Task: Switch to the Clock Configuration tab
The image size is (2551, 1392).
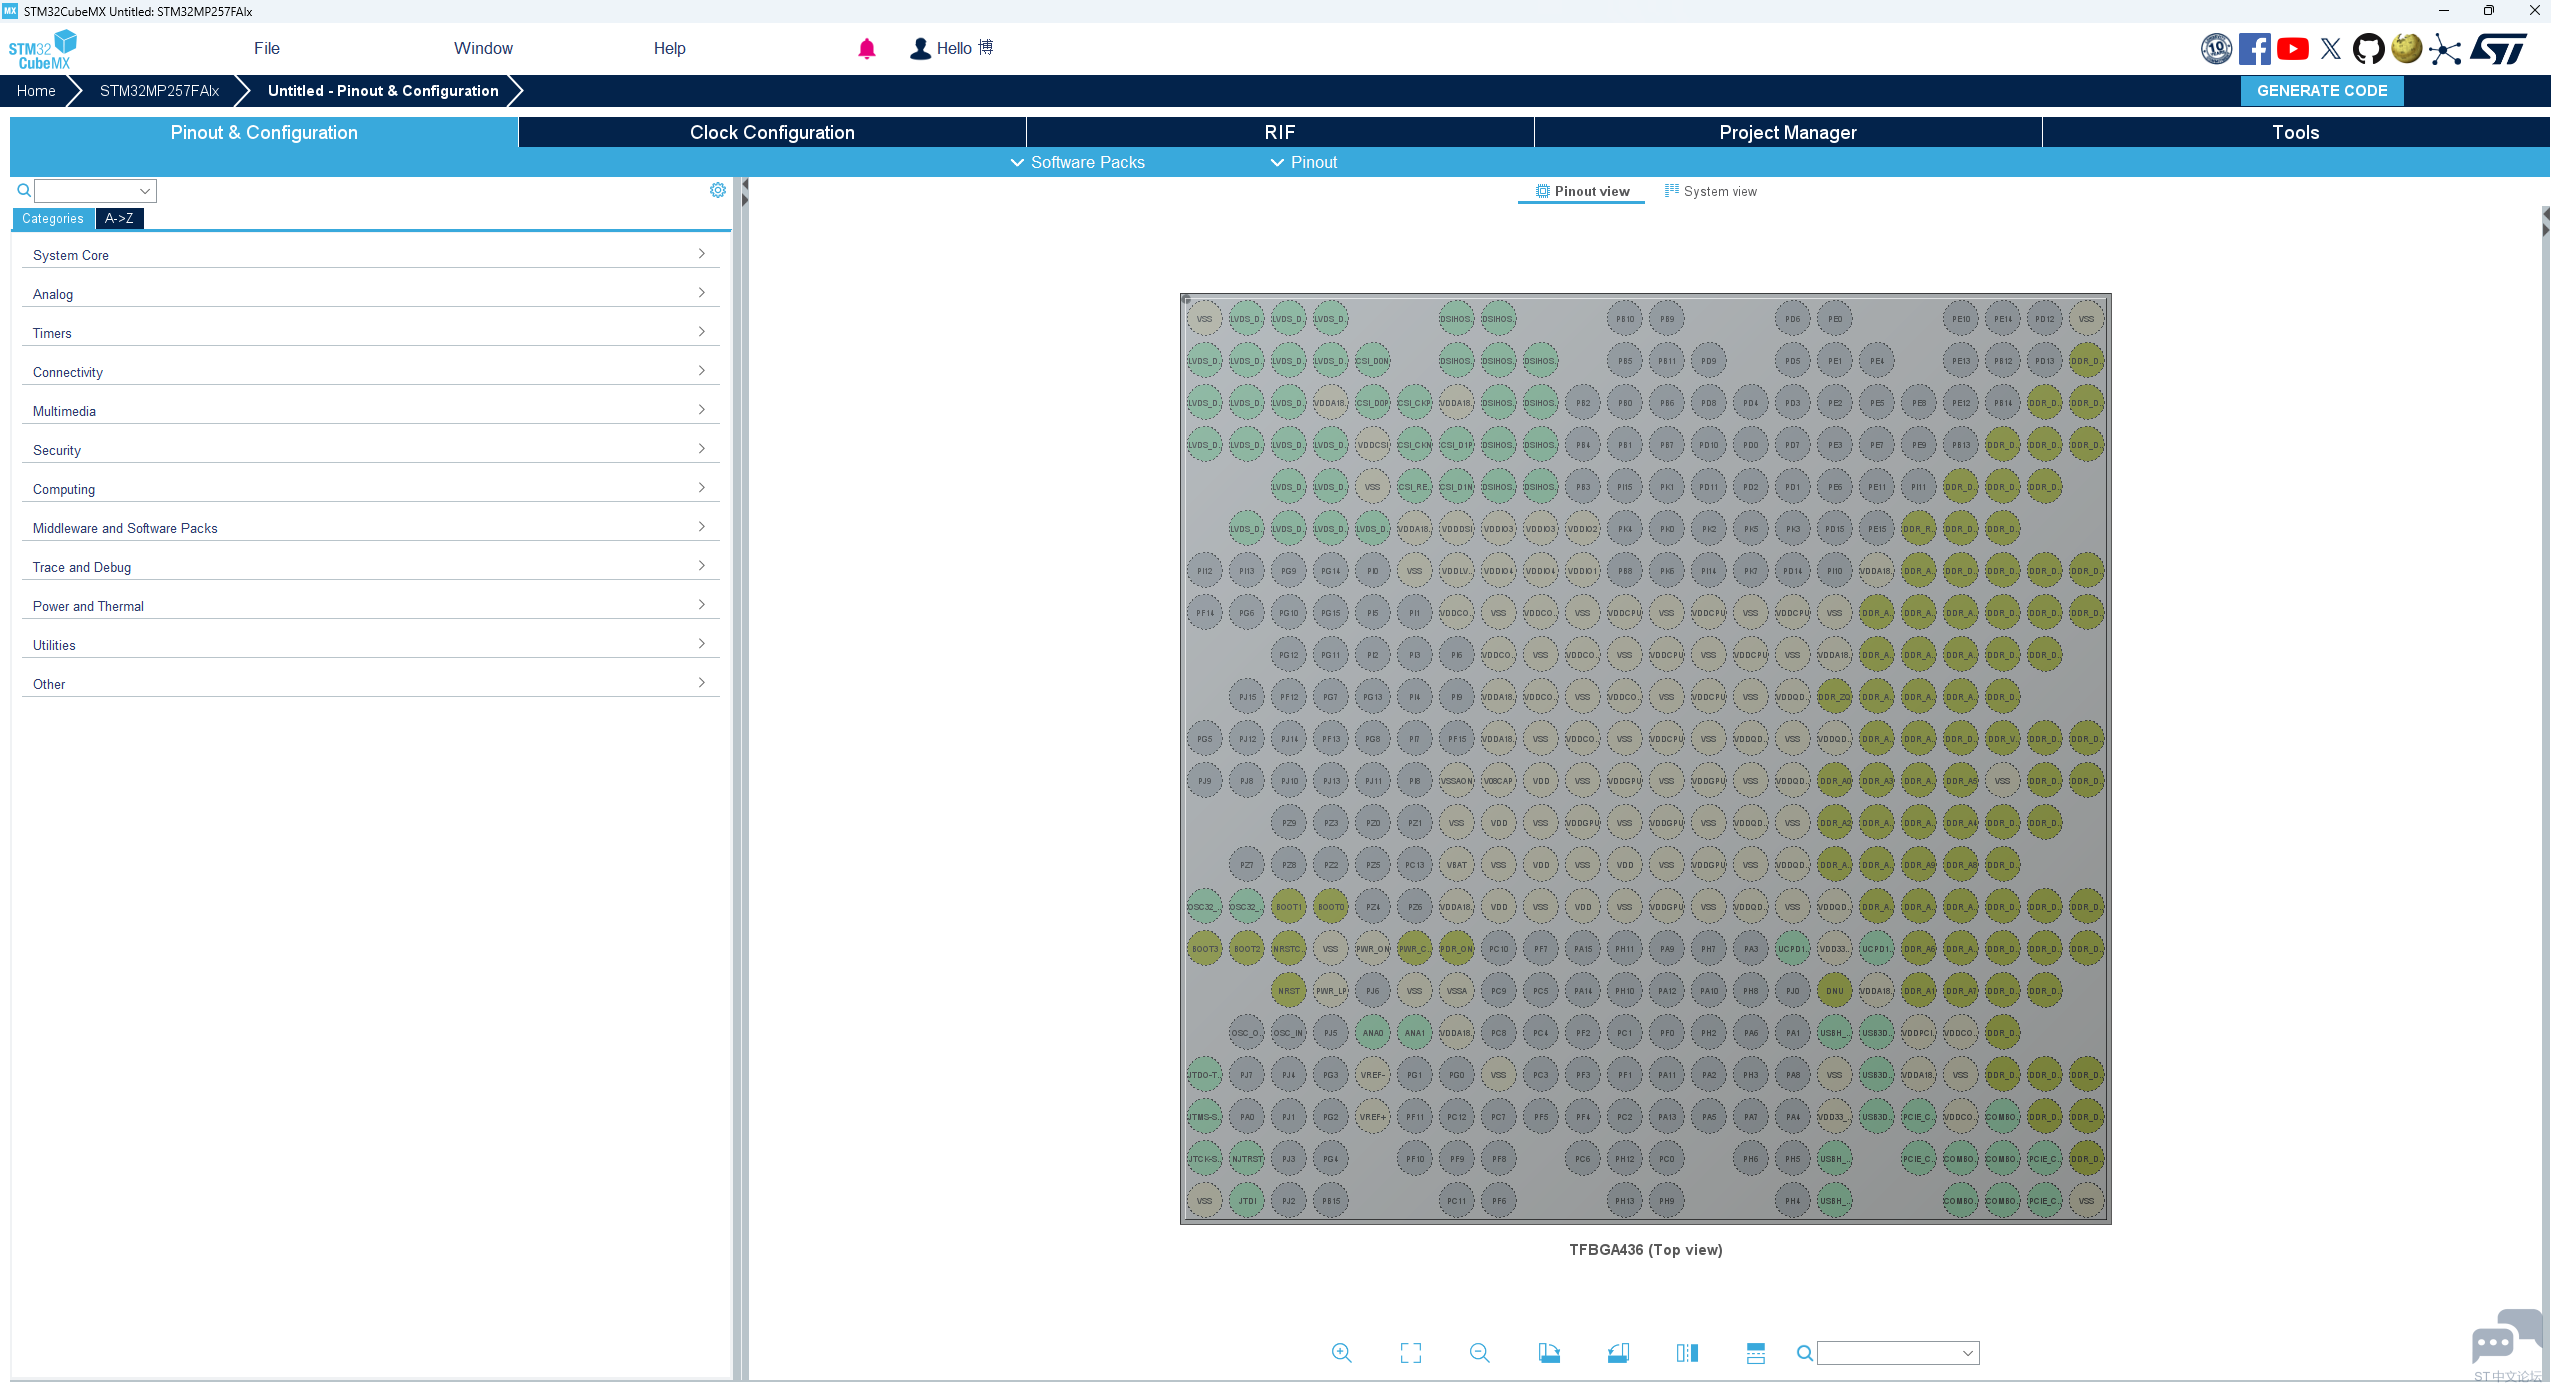Action: [772, 132]
